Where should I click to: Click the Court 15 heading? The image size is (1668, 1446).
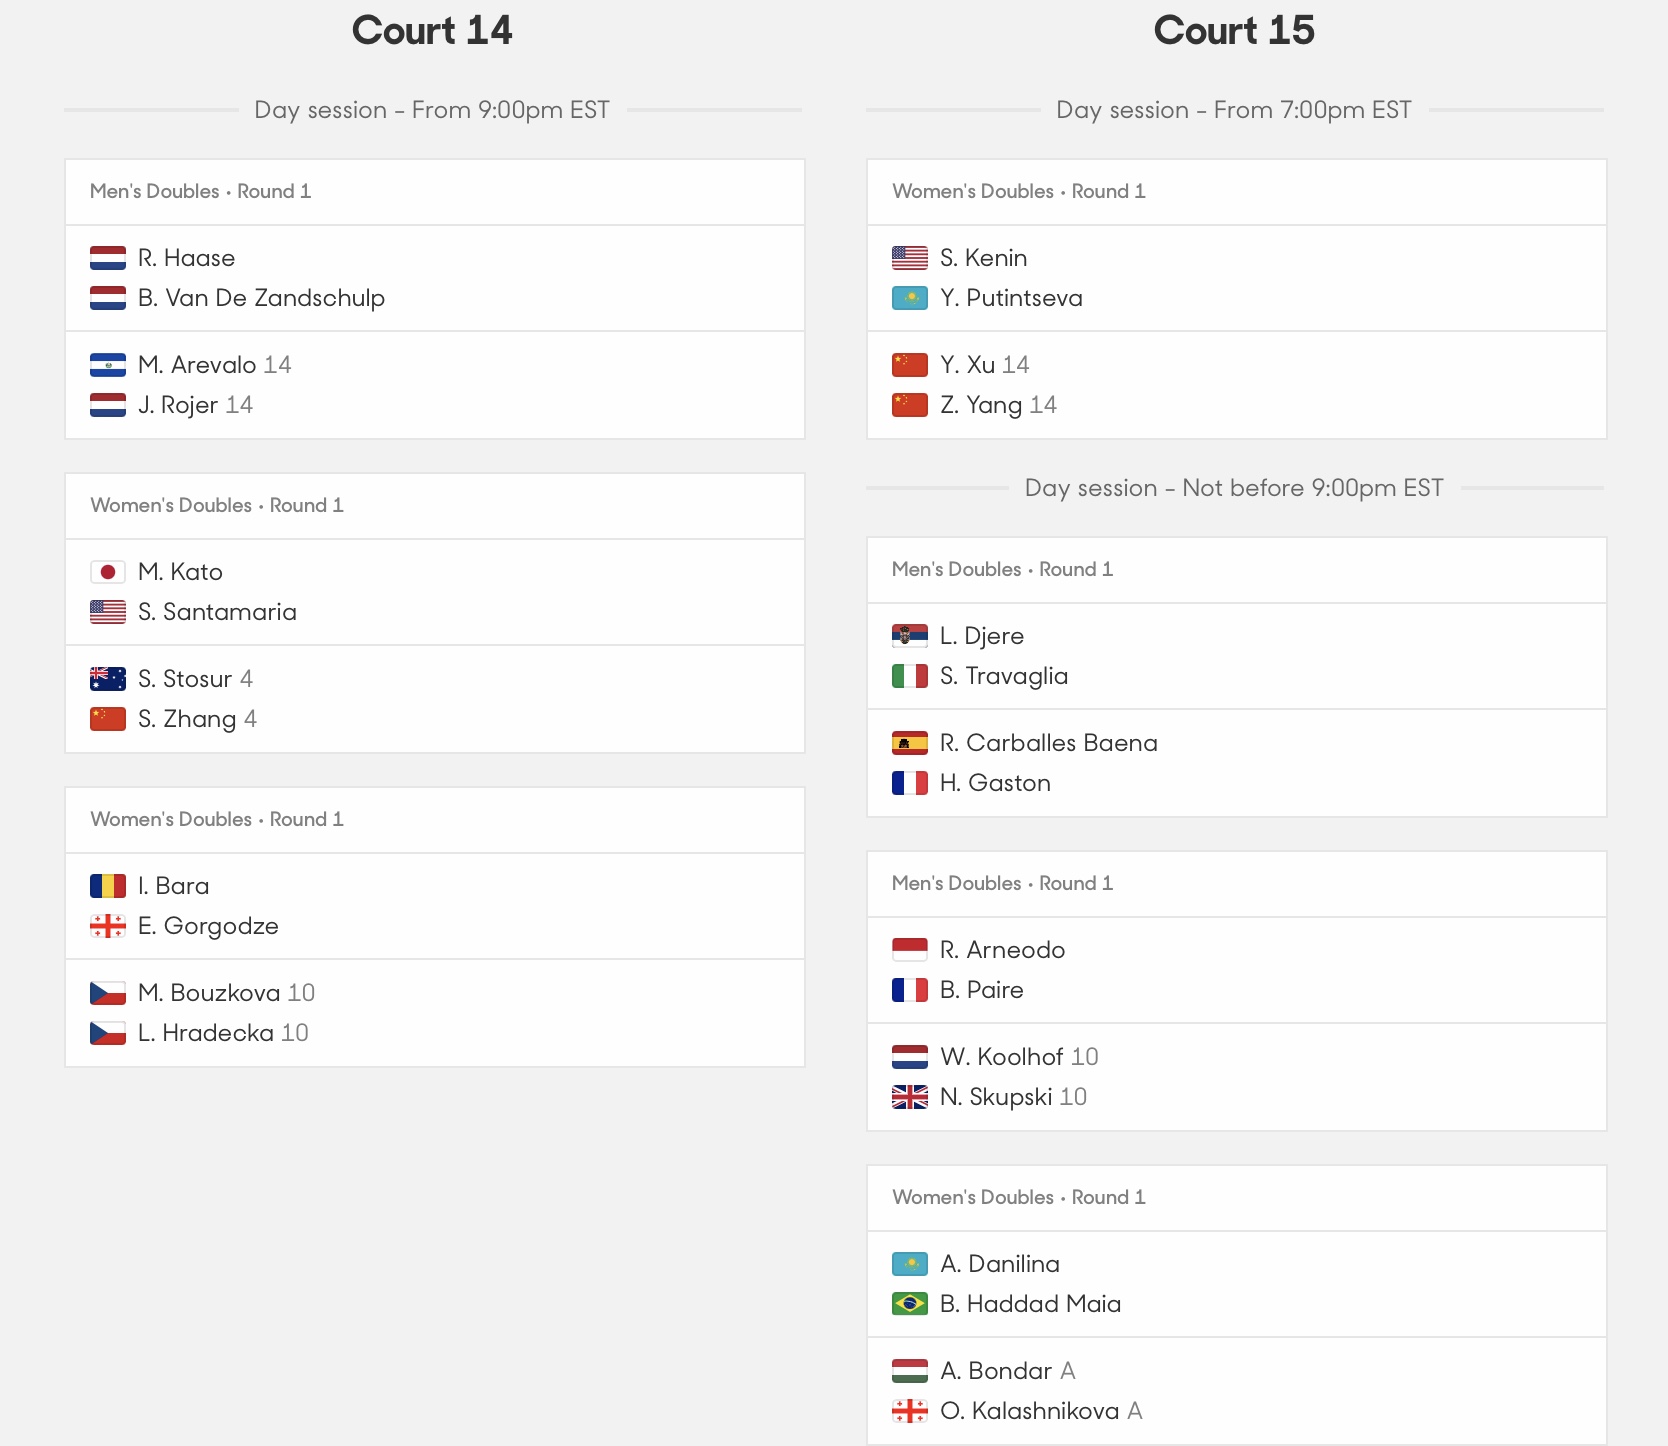click(x=1234, y=30)
